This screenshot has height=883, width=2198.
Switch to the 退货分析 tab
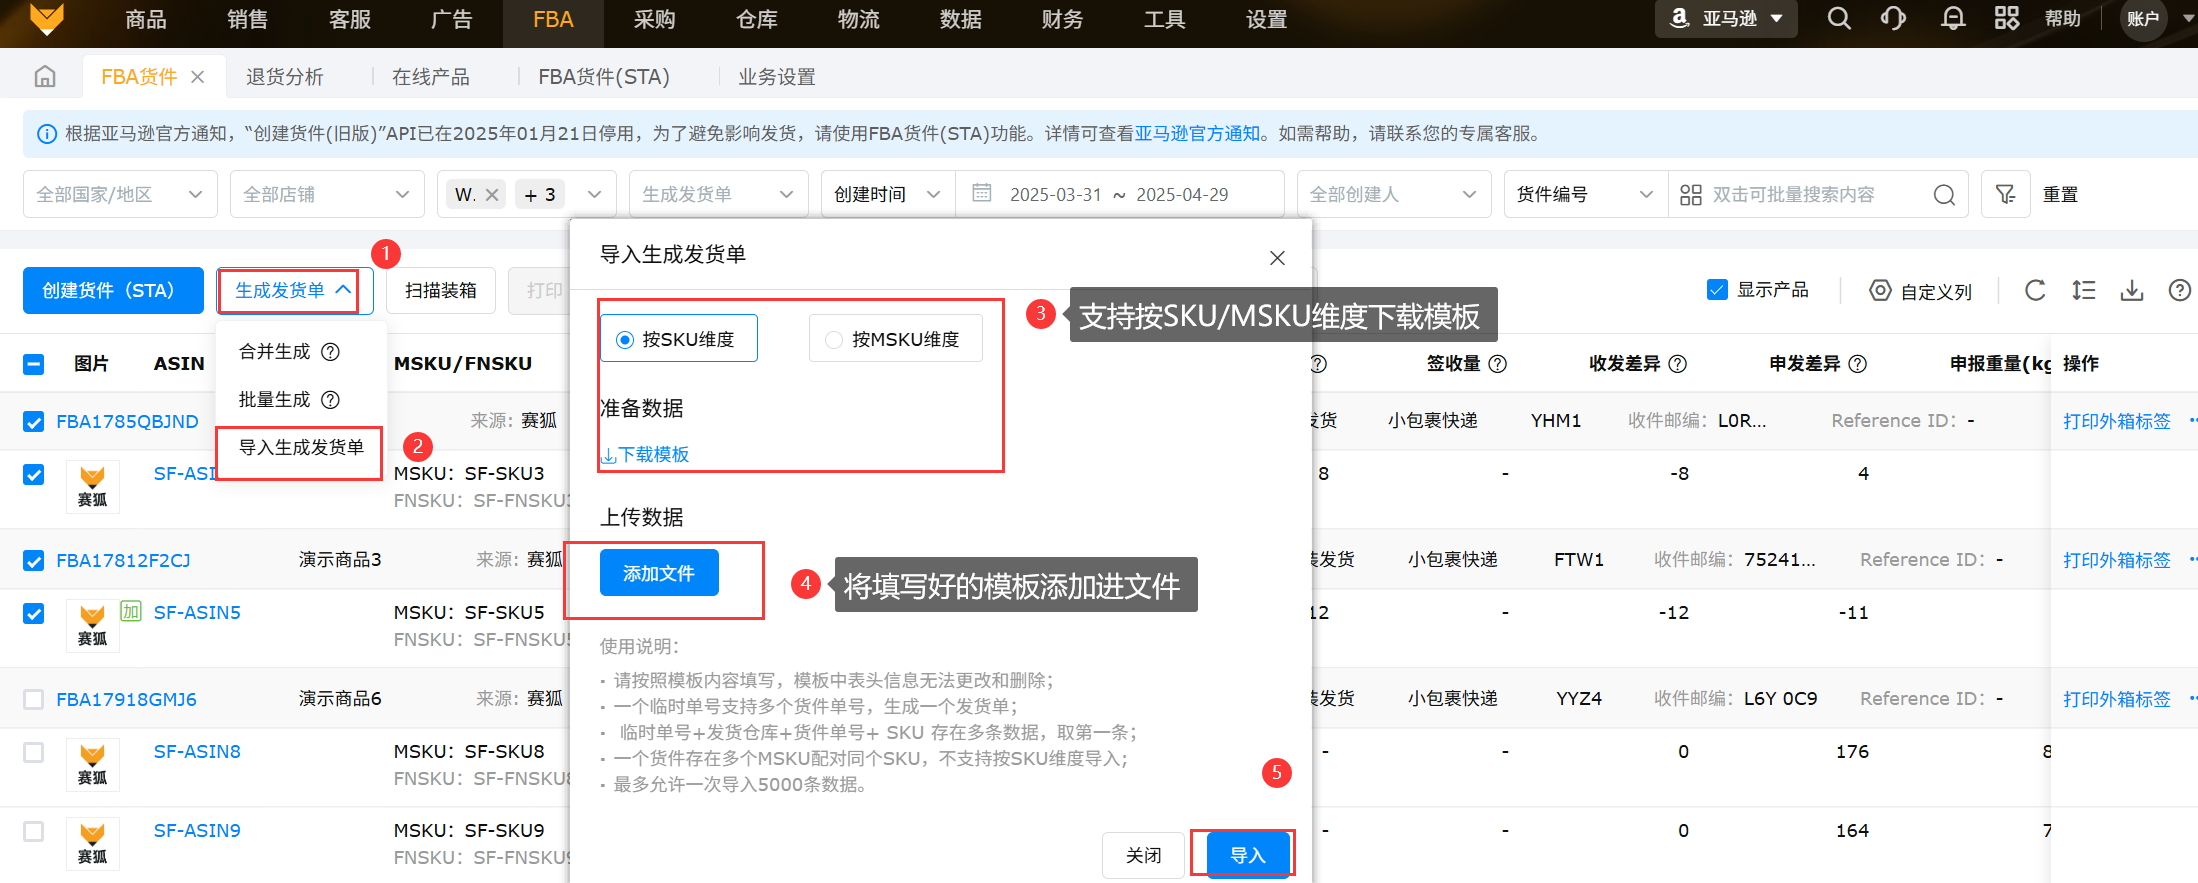pos(285,77)
